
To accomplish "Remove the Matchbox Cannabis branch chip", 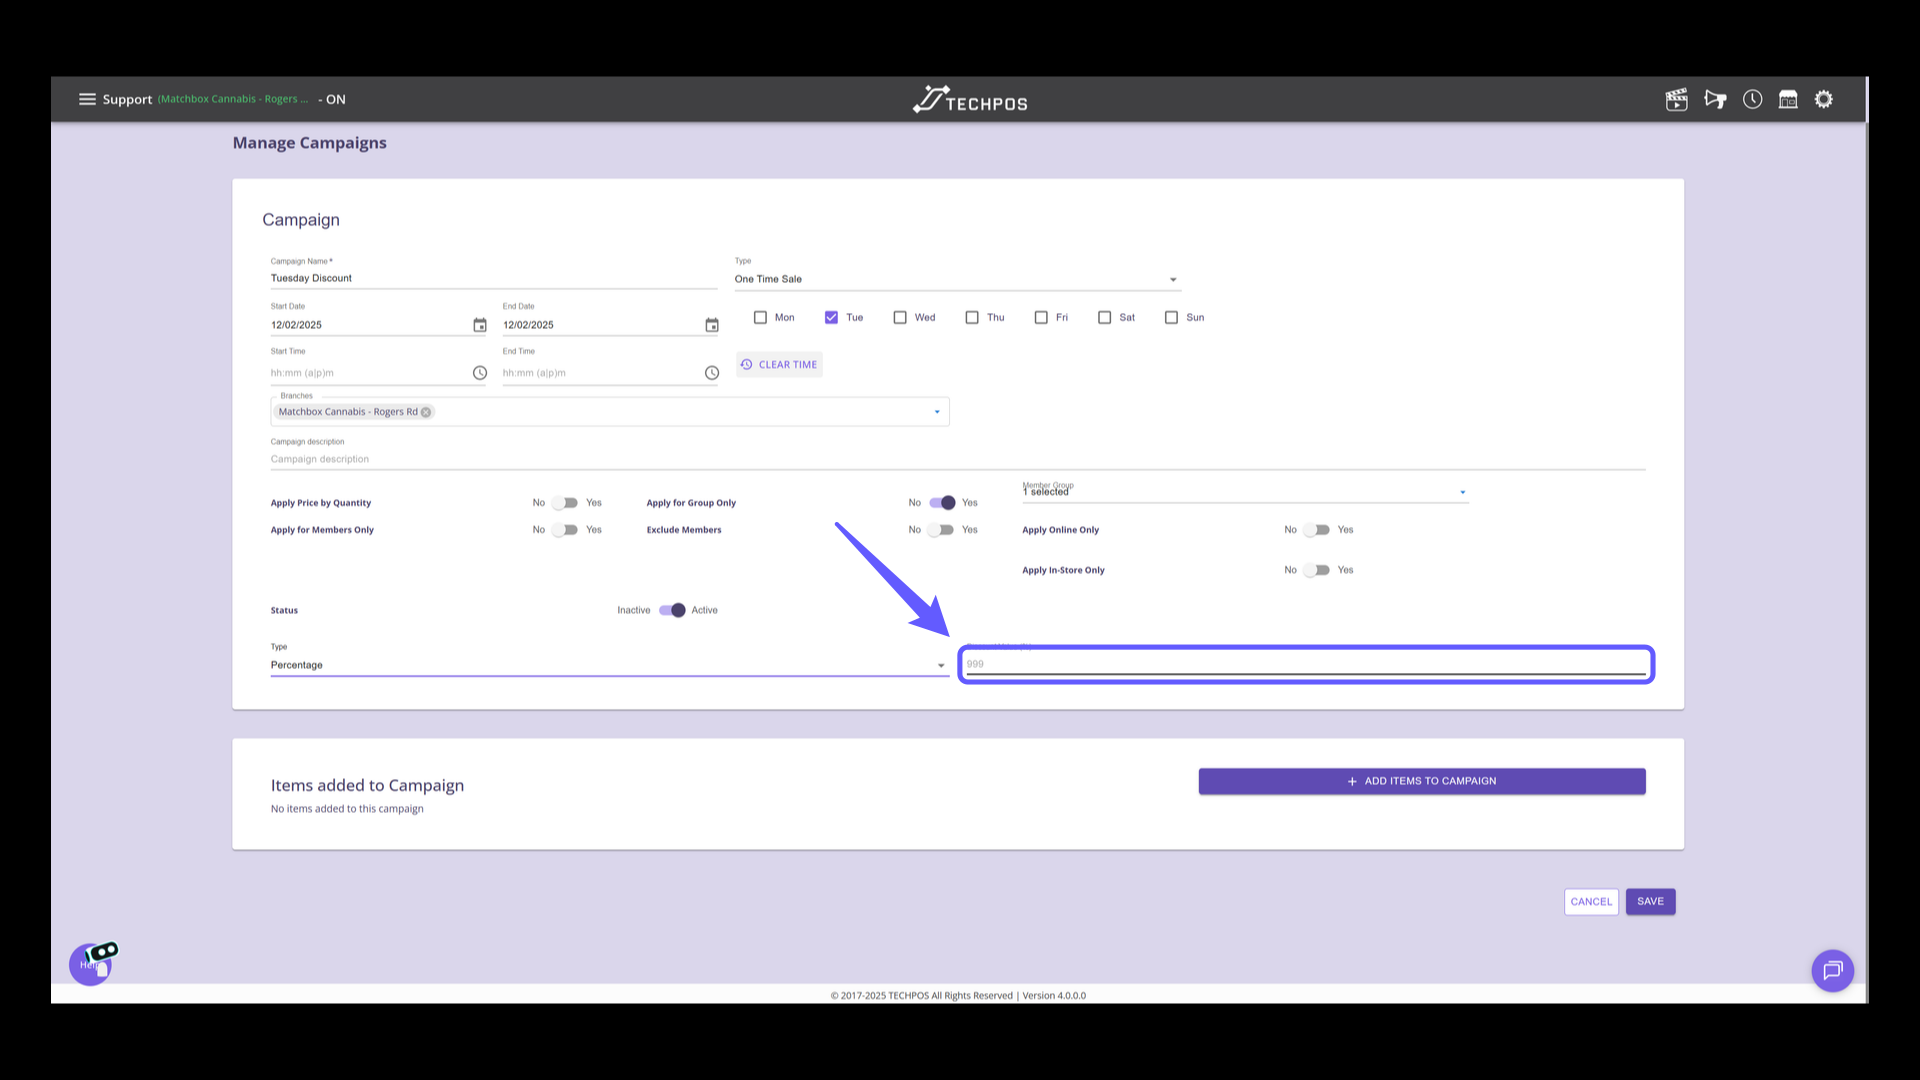I will (426, 412).
